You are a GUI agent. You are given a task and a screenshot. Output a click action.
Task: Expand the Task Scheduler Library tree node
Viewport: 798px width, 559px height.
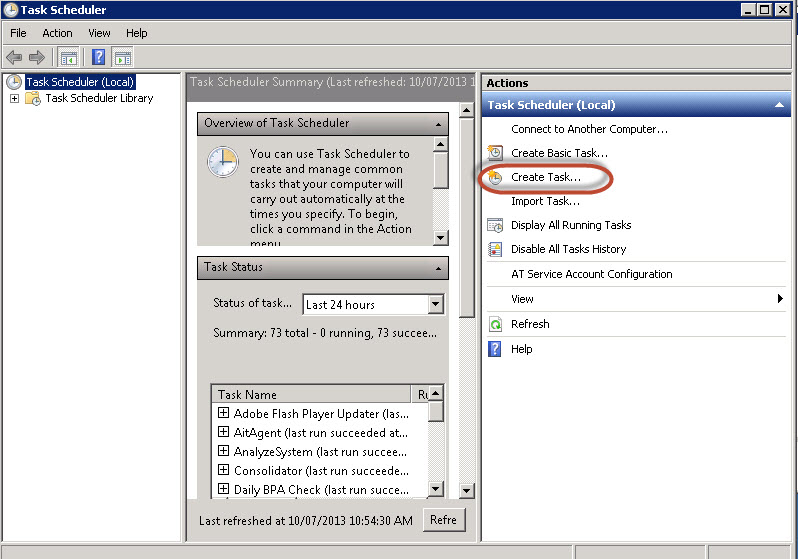14,98
